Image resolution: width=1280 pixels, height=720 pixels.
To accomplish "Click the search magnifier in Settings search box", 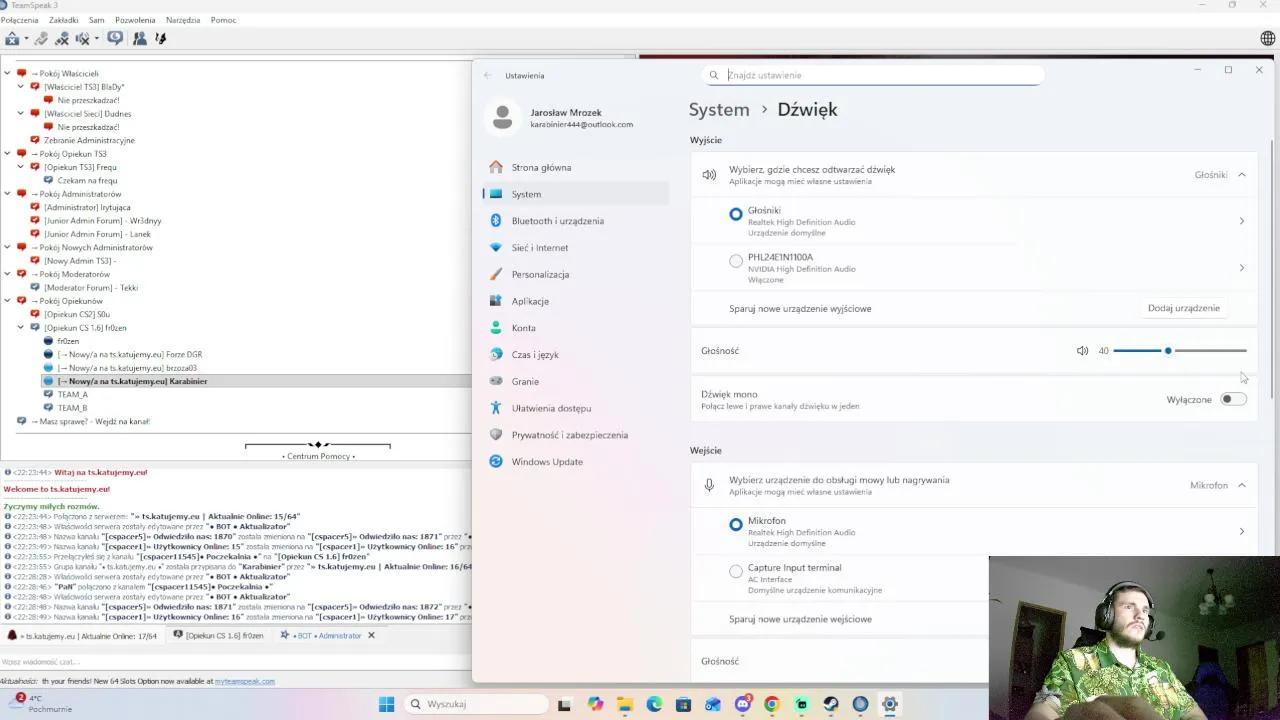I will (x=714, y=75).
